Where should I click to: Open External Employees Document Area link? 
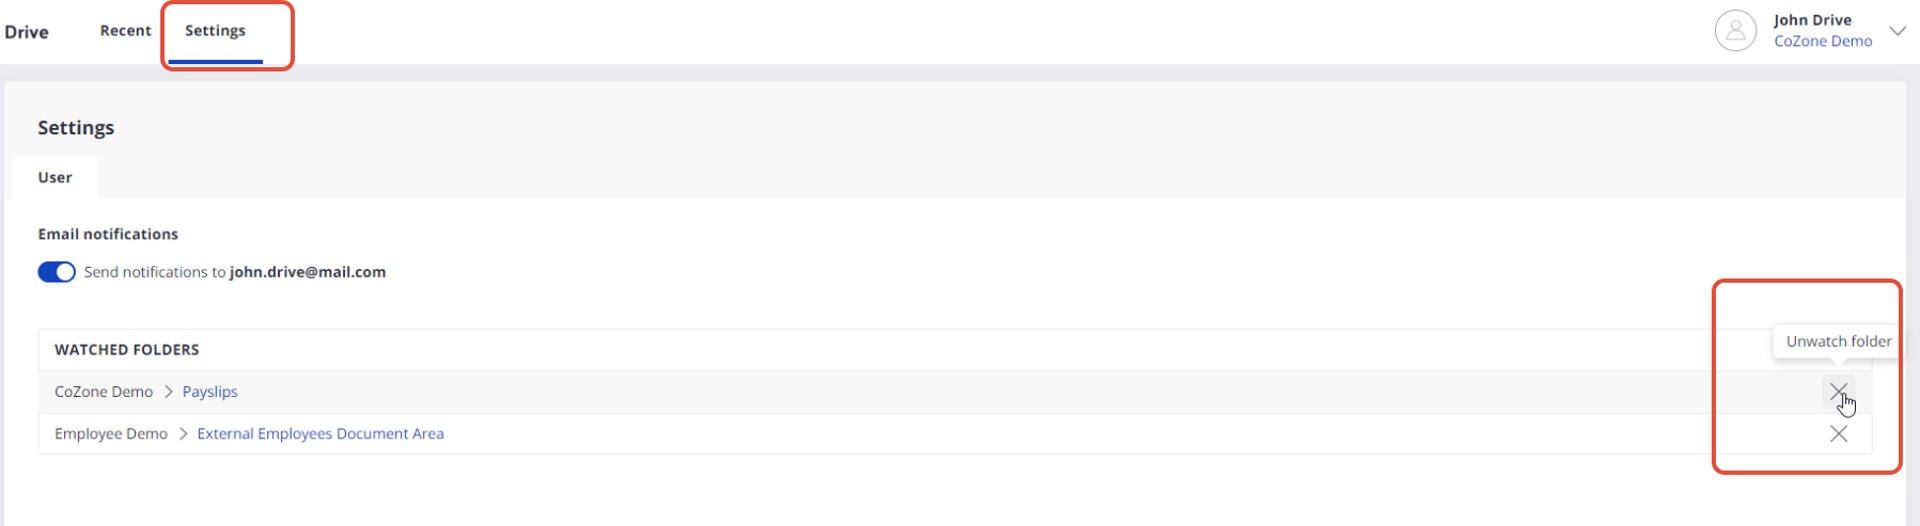coord(320,434)
